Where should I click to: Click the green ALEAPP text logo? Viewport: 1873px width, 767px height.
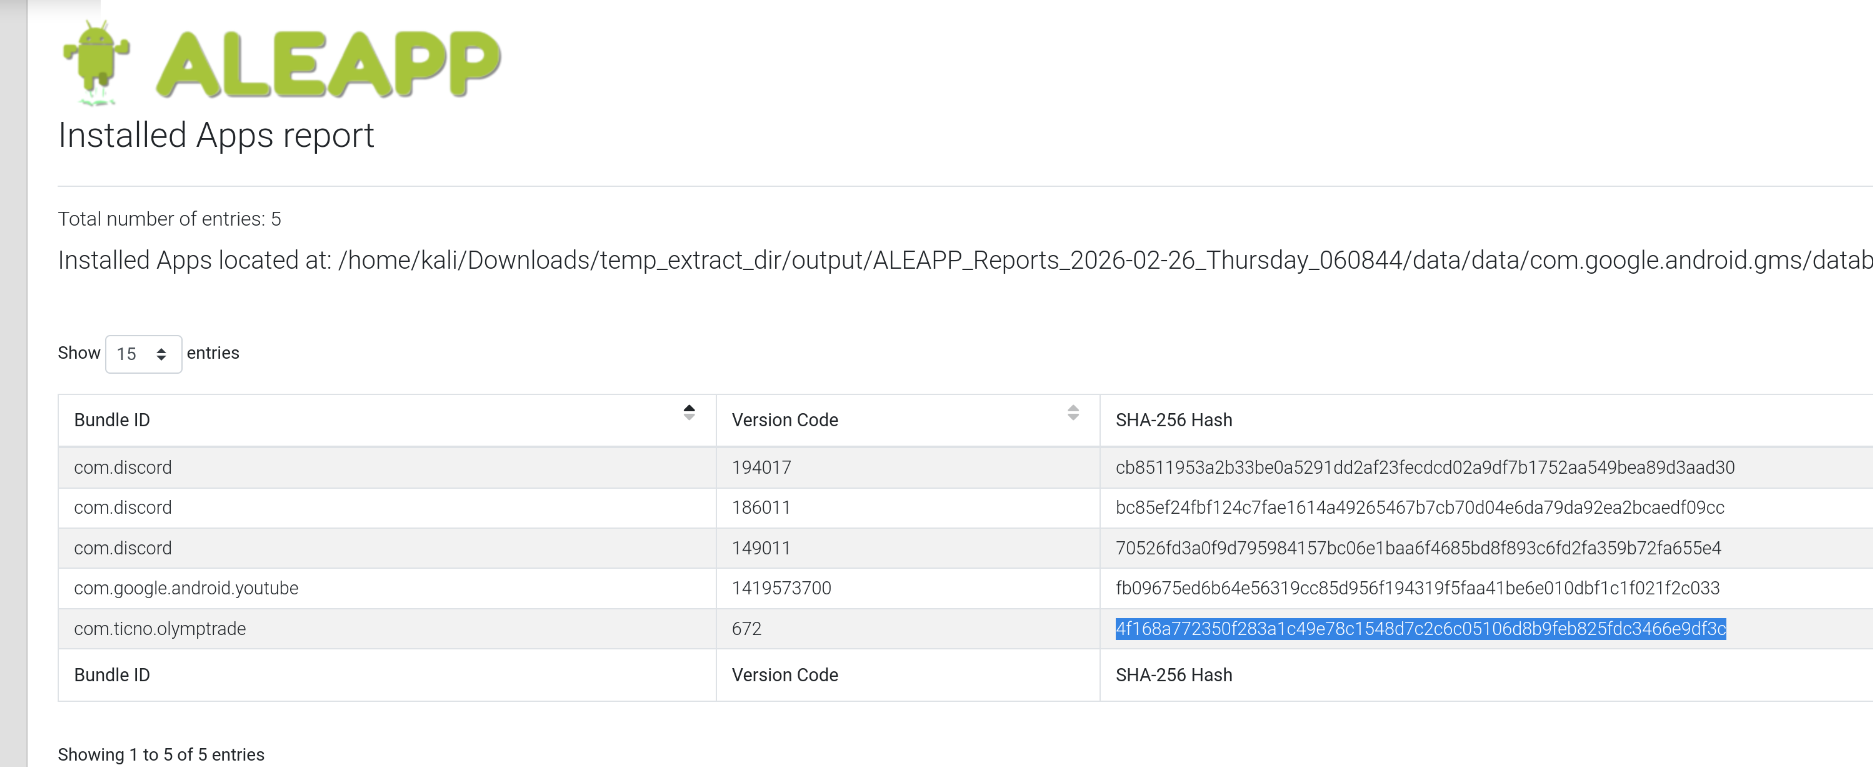(328, 64)
